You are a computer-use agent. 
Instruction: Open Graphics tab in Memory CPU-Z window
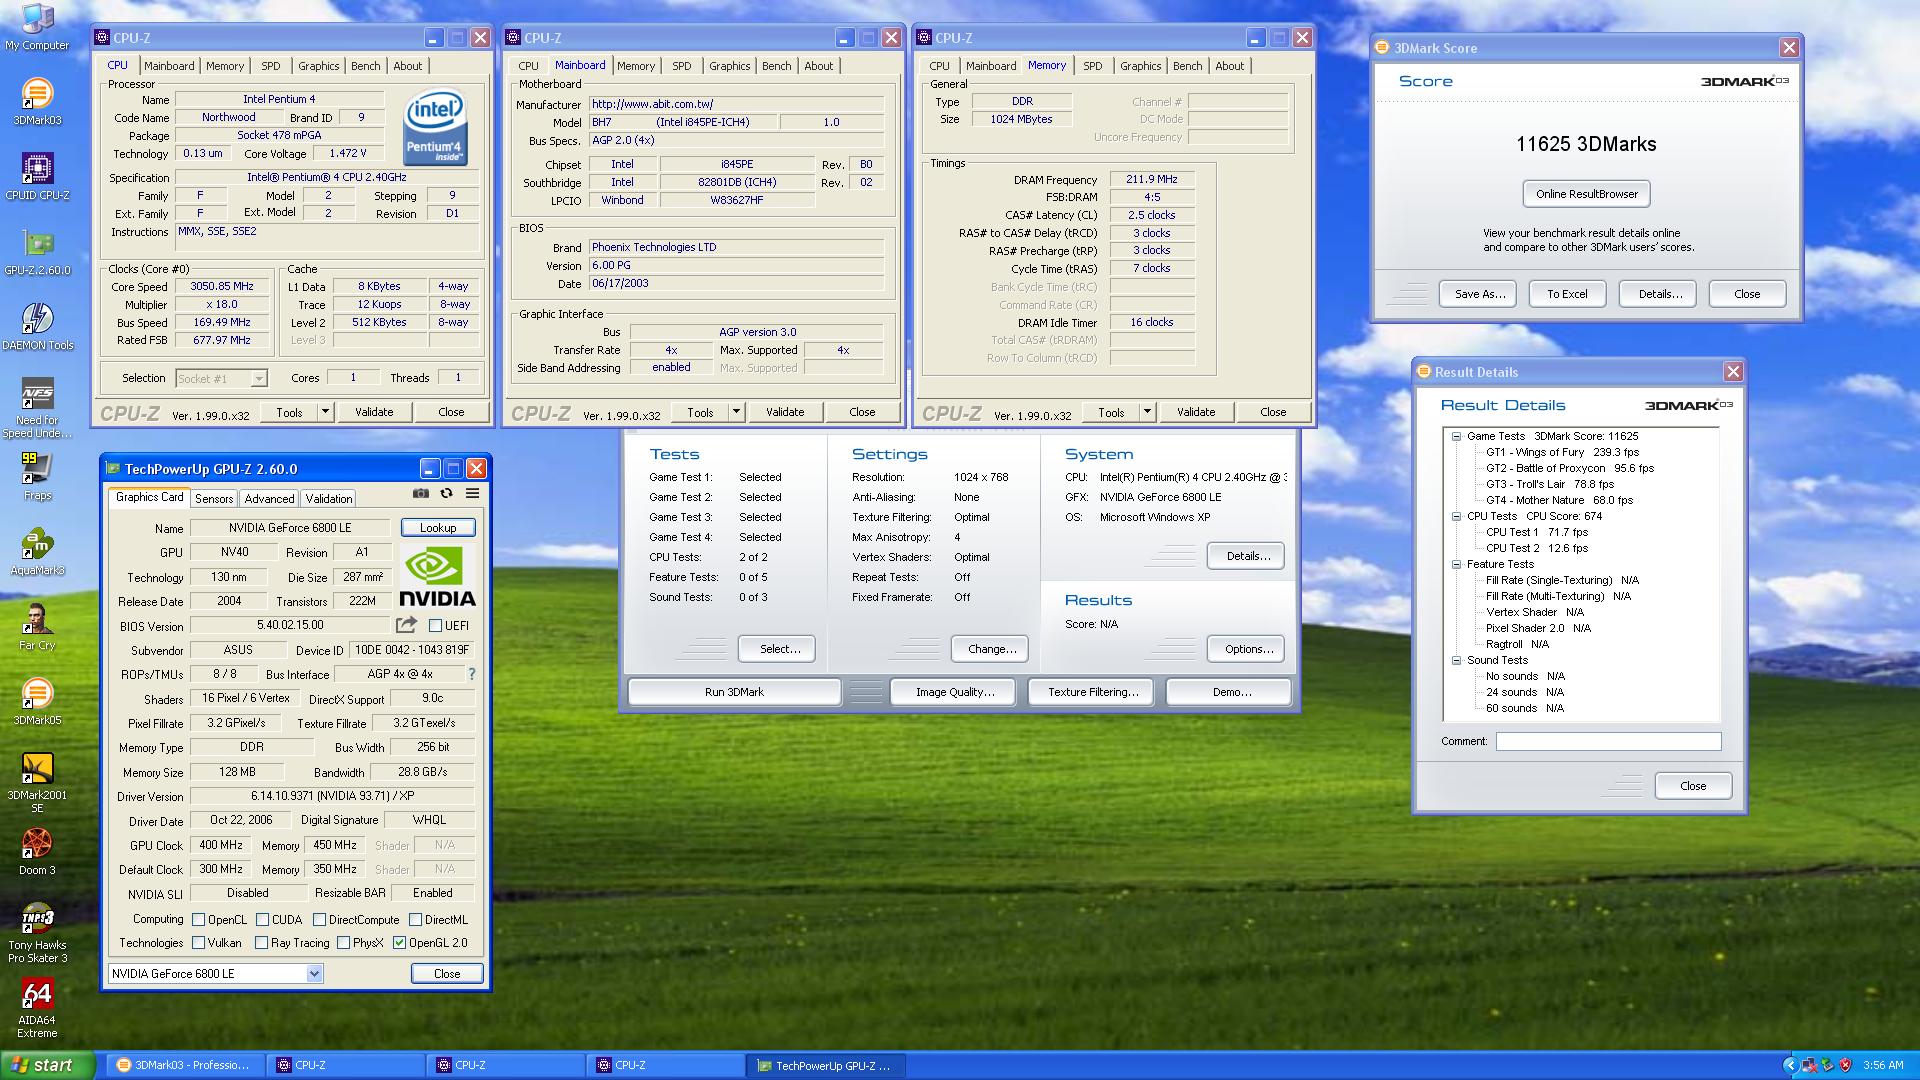tap(1140, 66)
